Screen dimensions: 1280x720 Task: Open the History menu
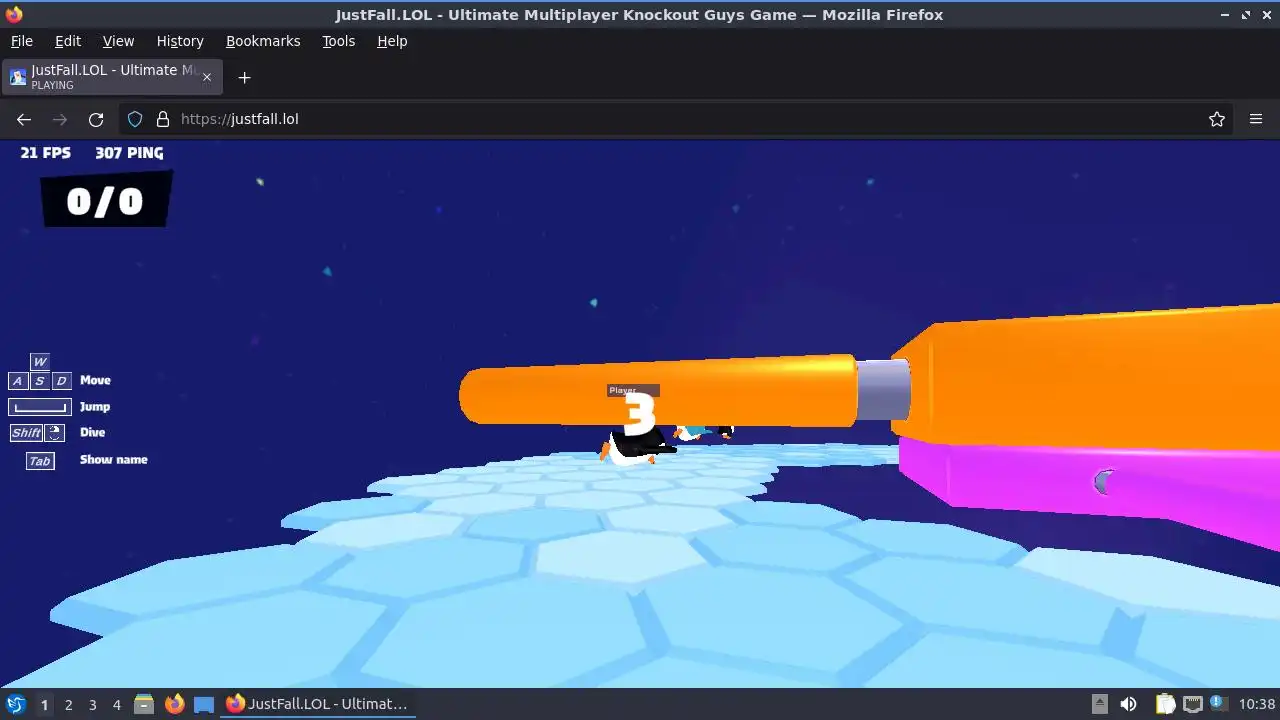pos(180,41)
